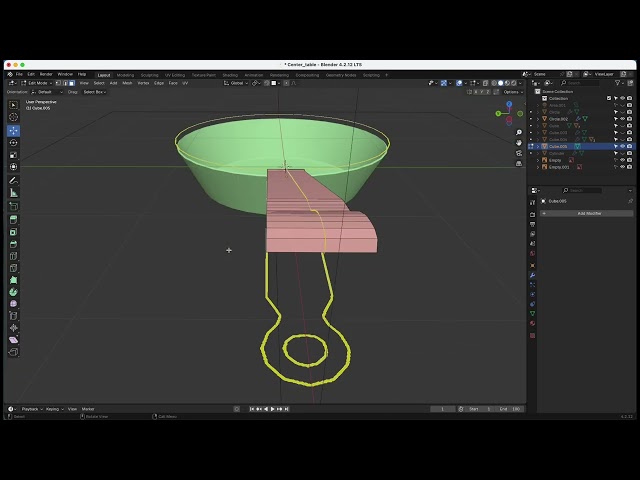Image resolution: width=640 pixels, height=480 pixels.
Task: Select the Annotate tool
Action: [13, 180]
